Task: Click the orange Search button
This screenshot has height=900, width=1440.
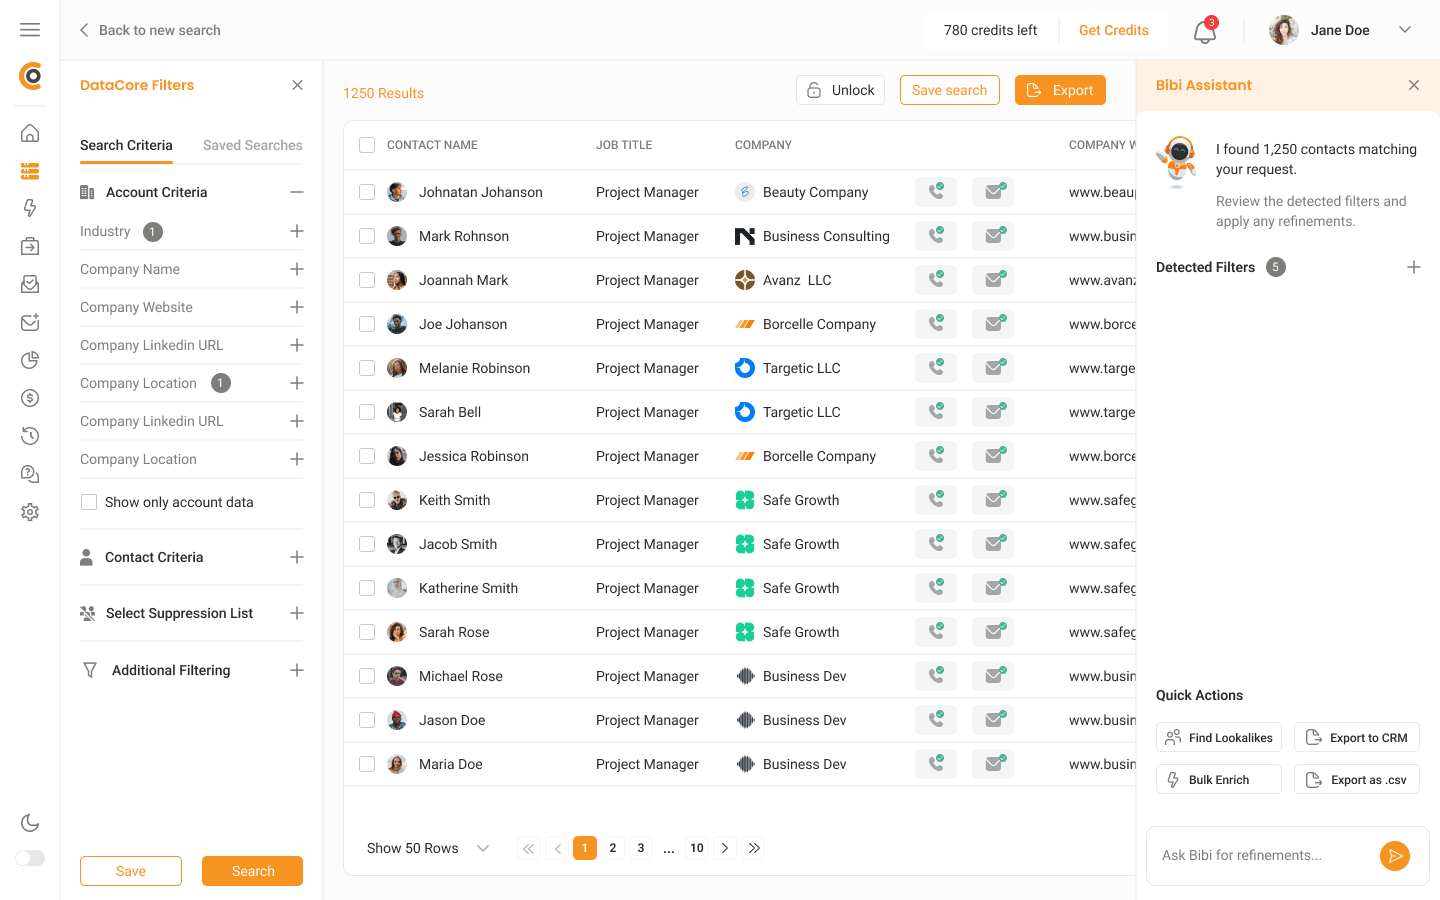Action: point(252,871)
